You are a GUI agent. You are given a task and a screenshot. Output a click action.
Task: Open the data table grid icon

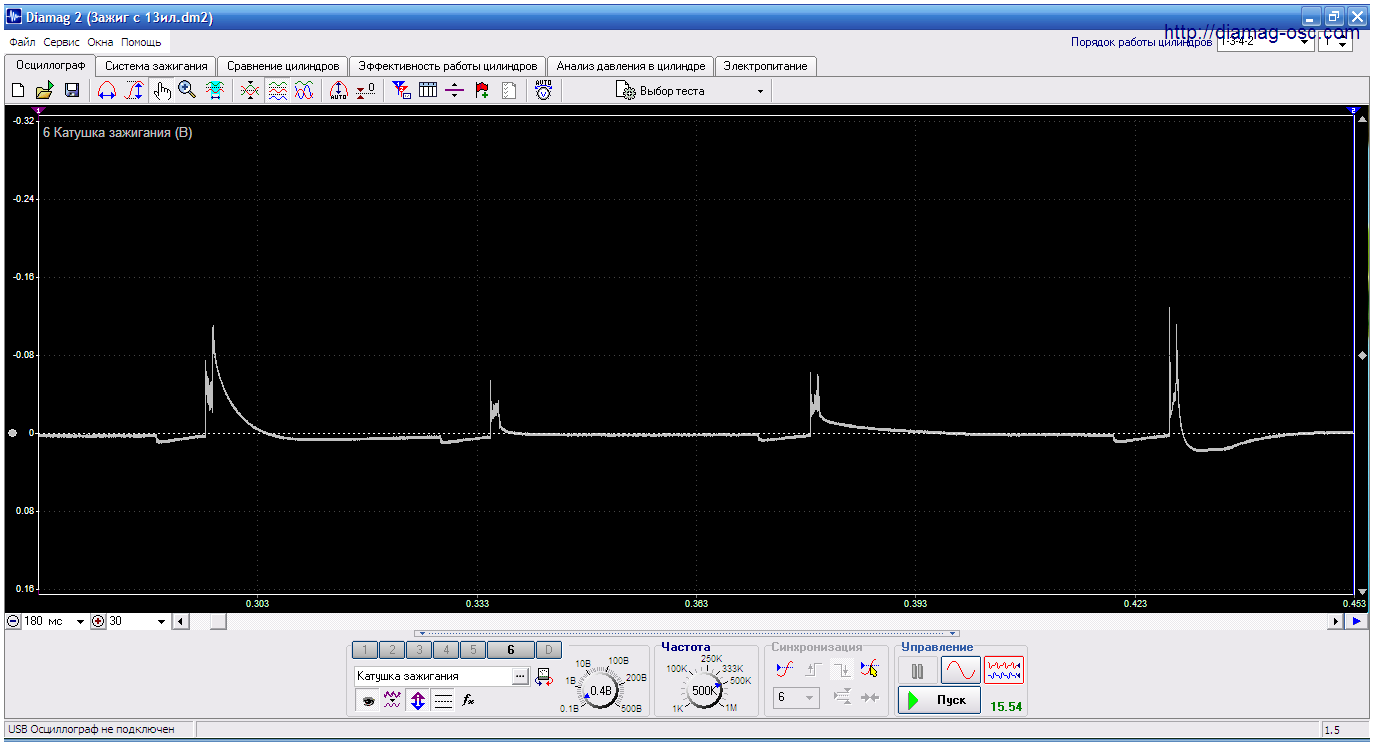[428, 90]
